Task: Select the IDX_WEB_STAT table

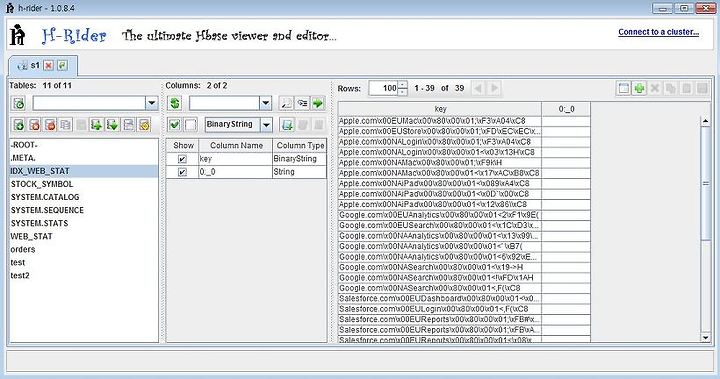Action: (84, 171)
